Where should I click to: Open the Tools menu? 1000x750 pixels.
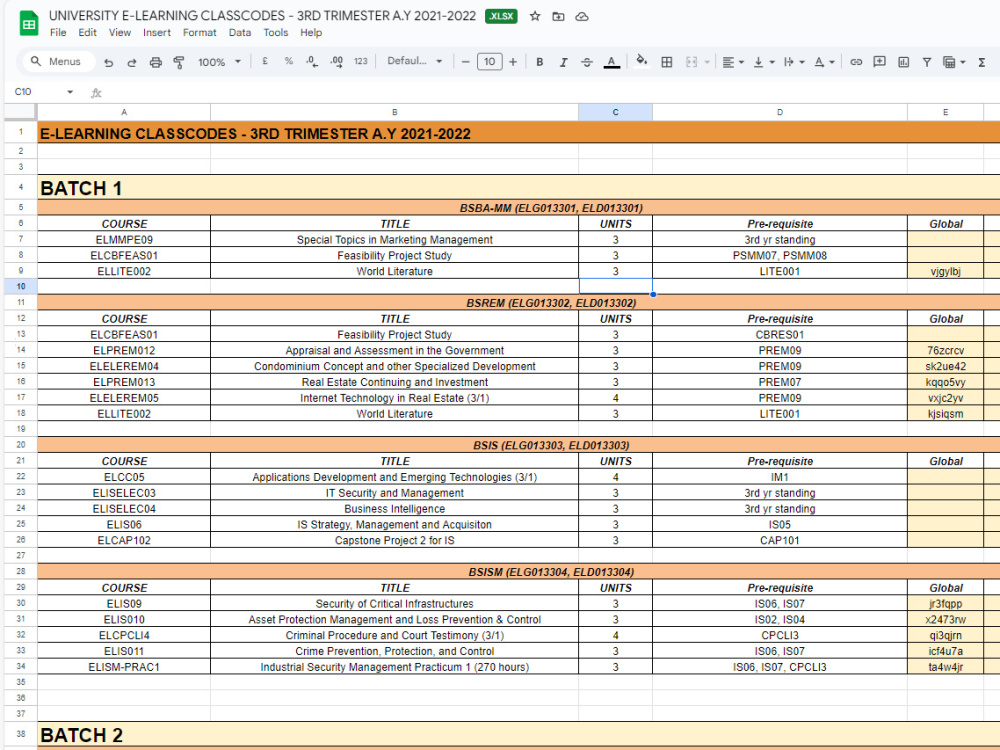[276, 33]
